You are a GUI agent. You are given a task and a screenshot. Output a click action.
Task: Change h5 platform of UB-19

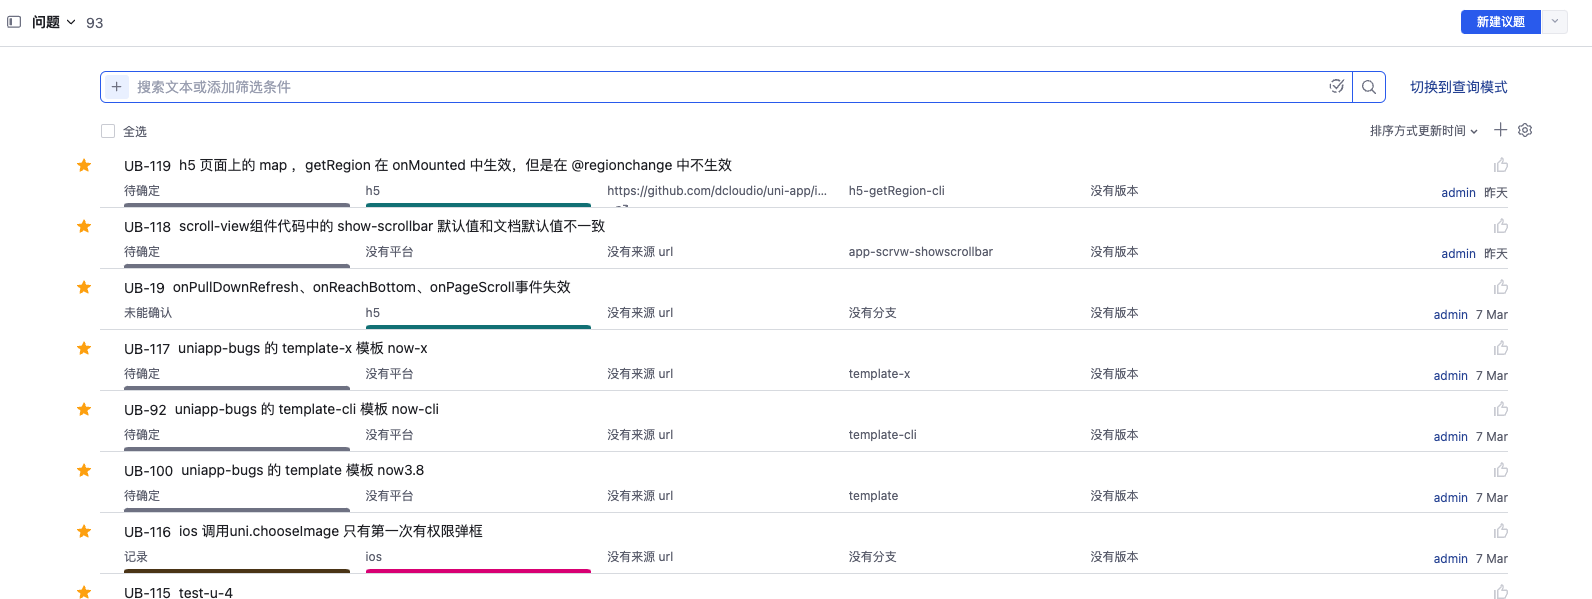point(373,313)
